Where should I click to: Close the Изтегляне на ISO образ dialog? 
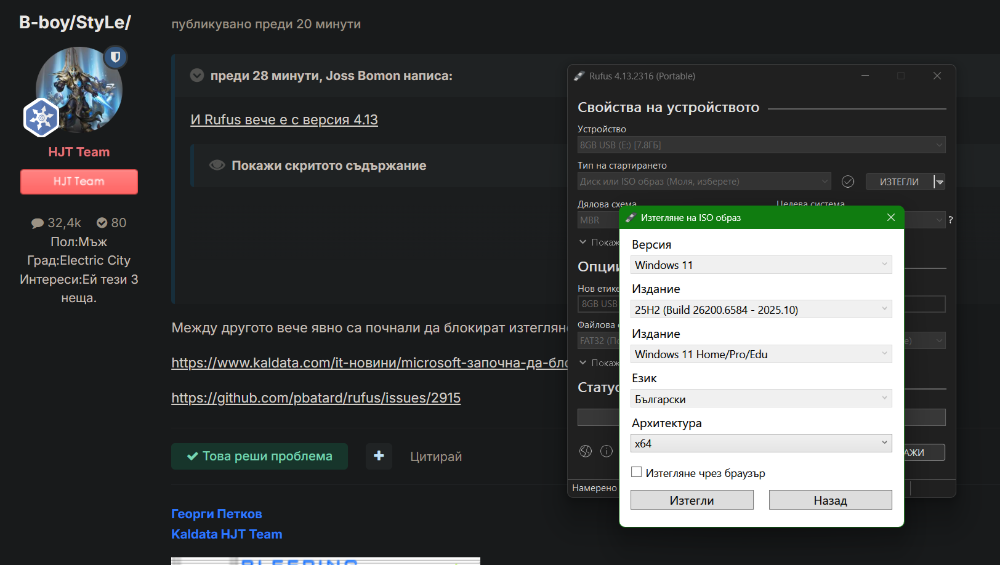click(x=891, y=217)
